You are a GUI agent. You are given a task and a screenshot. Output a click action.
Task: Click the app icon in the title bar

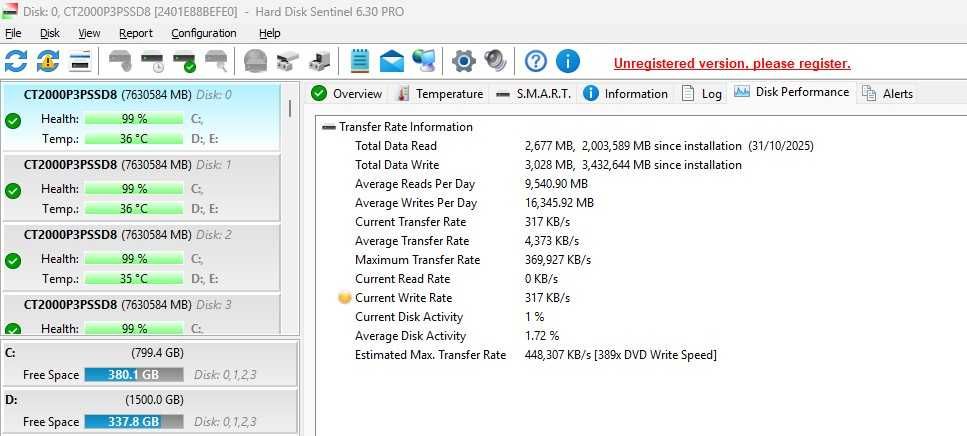coord(10,11)
